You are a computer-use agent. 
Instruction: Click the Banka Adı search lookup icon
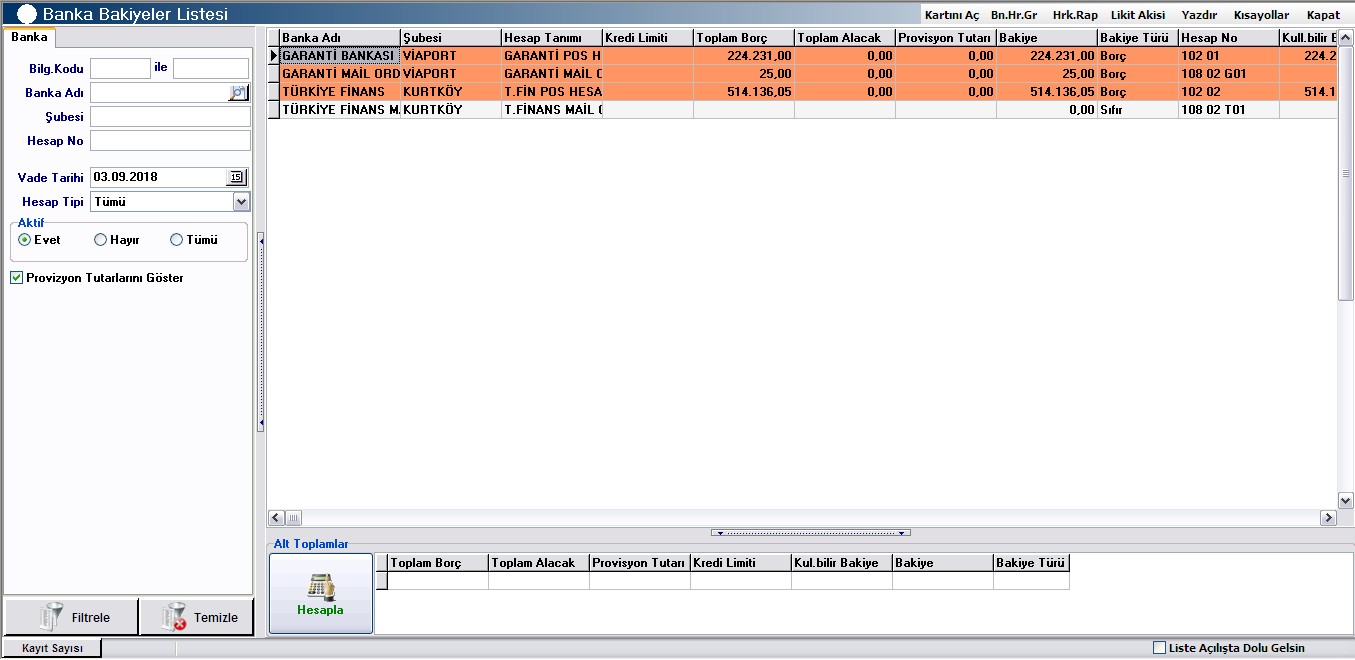coord(238,93)
